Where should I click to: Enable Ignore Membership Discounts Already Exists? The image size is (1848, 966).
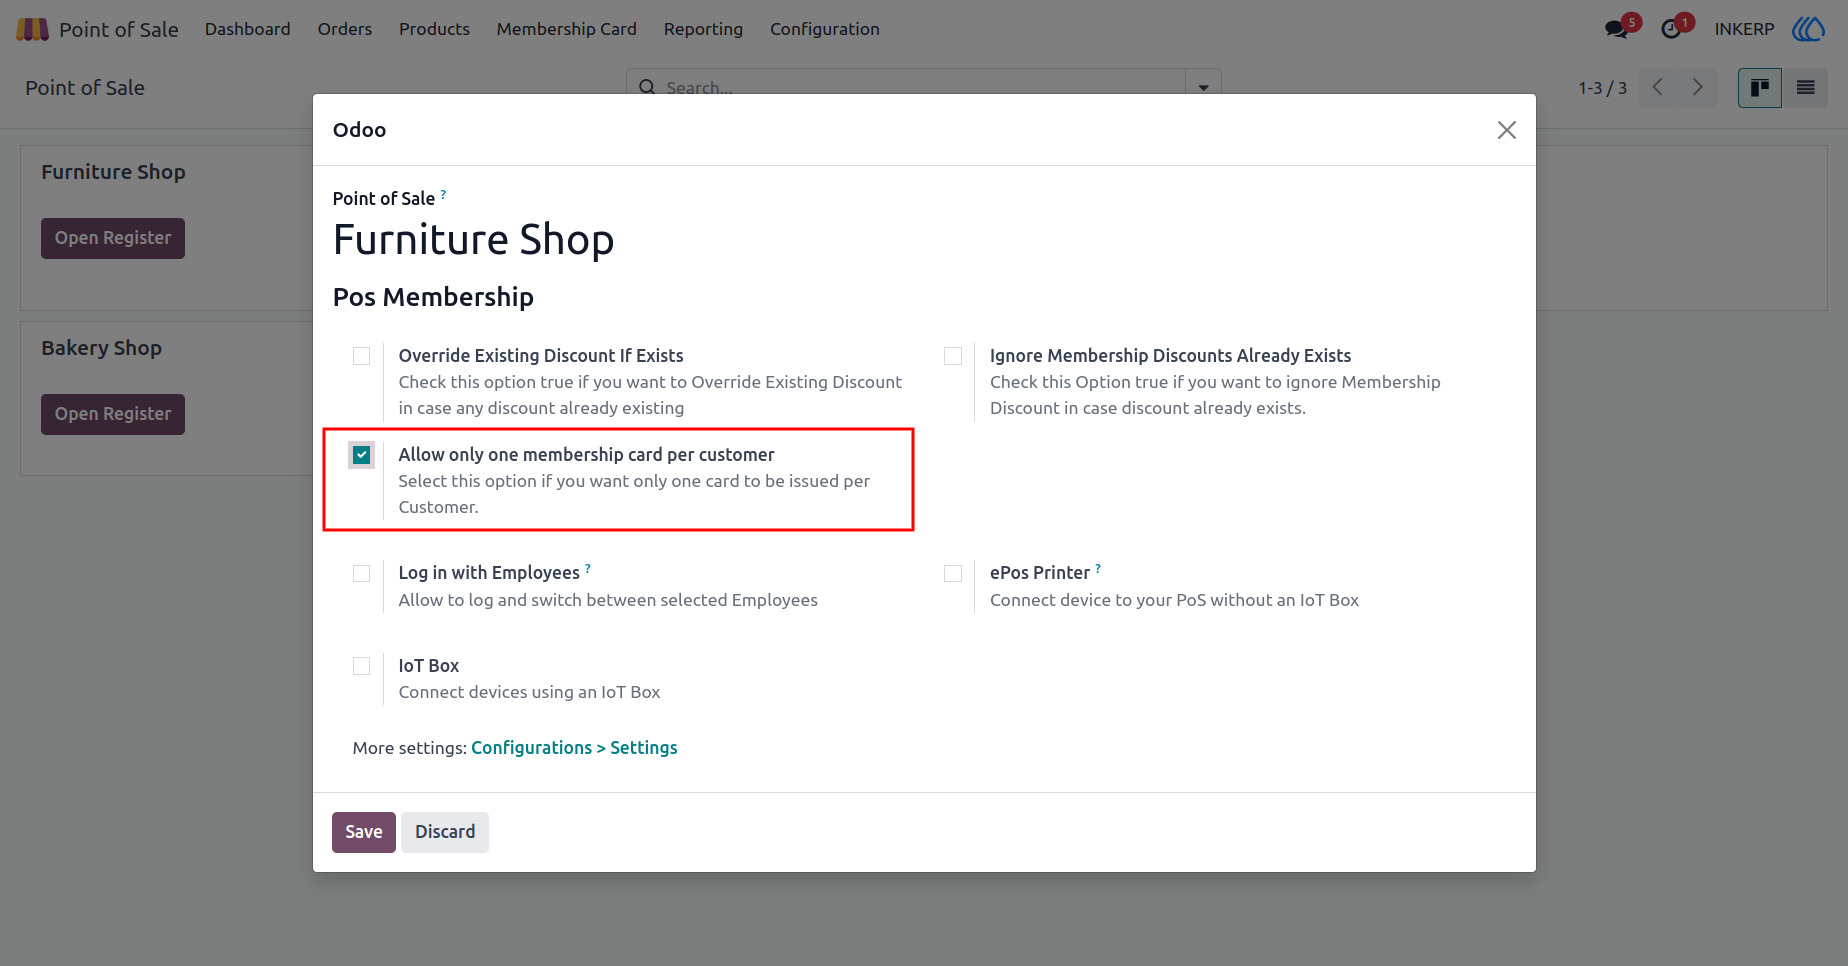click(953, 356)
